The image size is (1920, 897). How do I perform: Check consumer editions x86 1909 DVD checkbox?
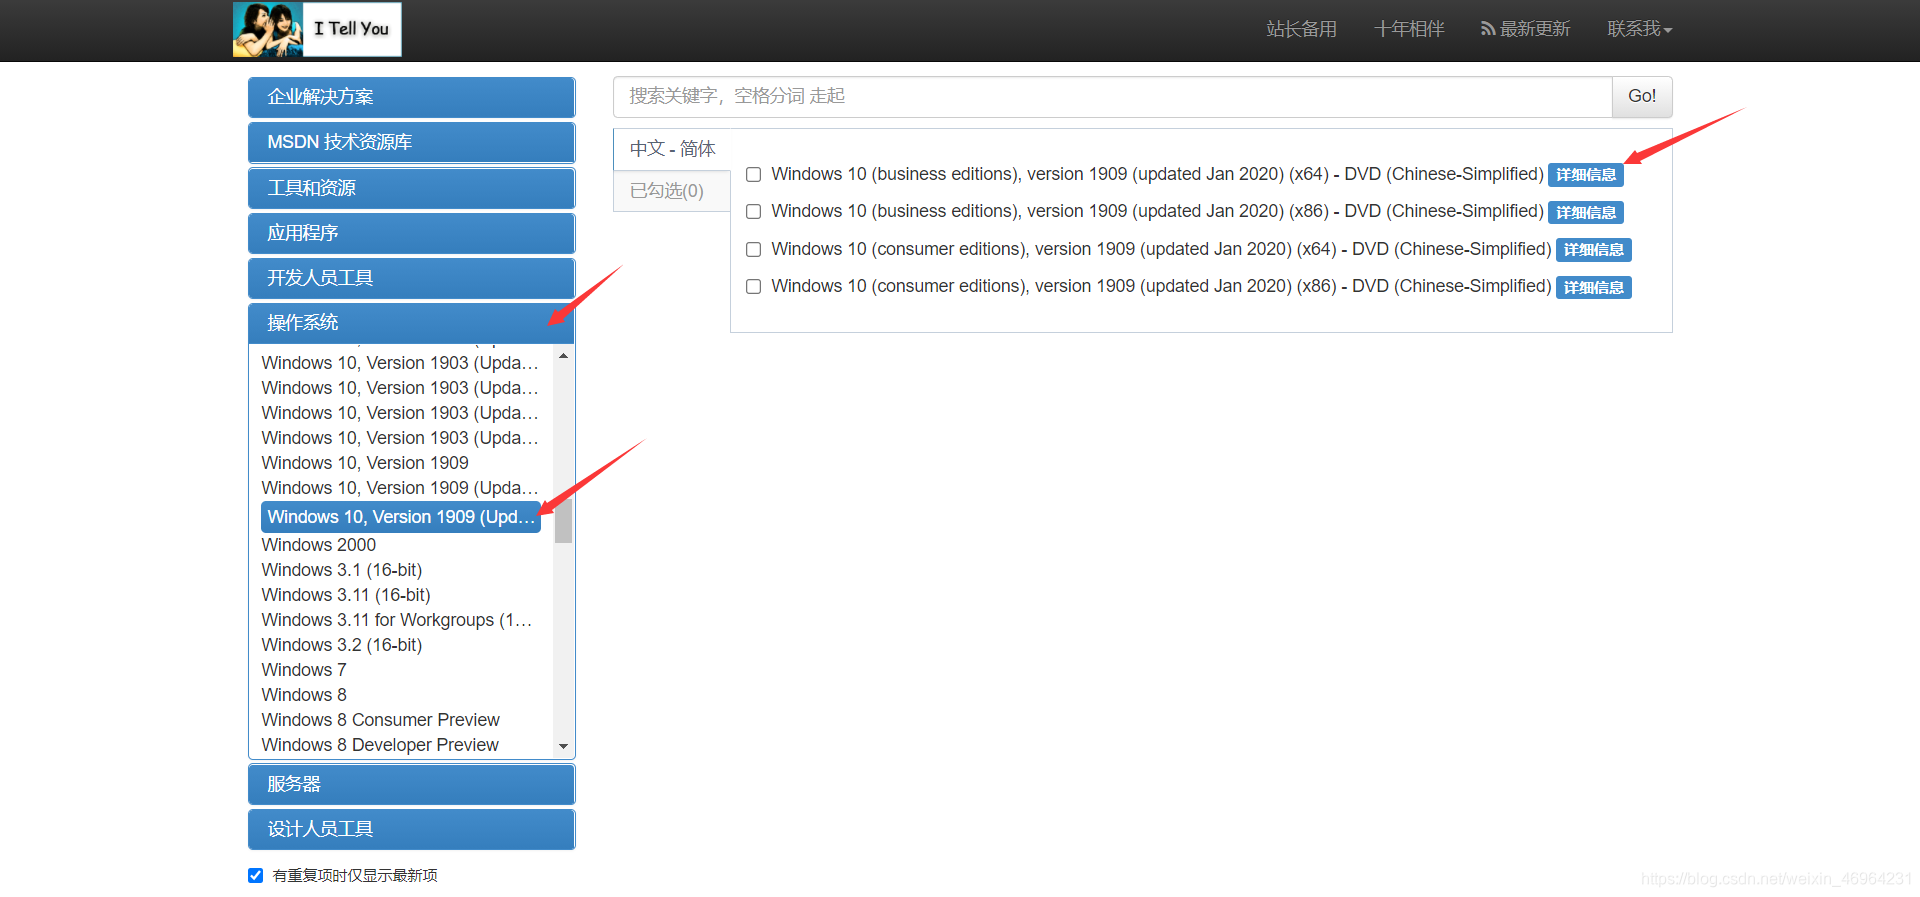coord(754,287)
